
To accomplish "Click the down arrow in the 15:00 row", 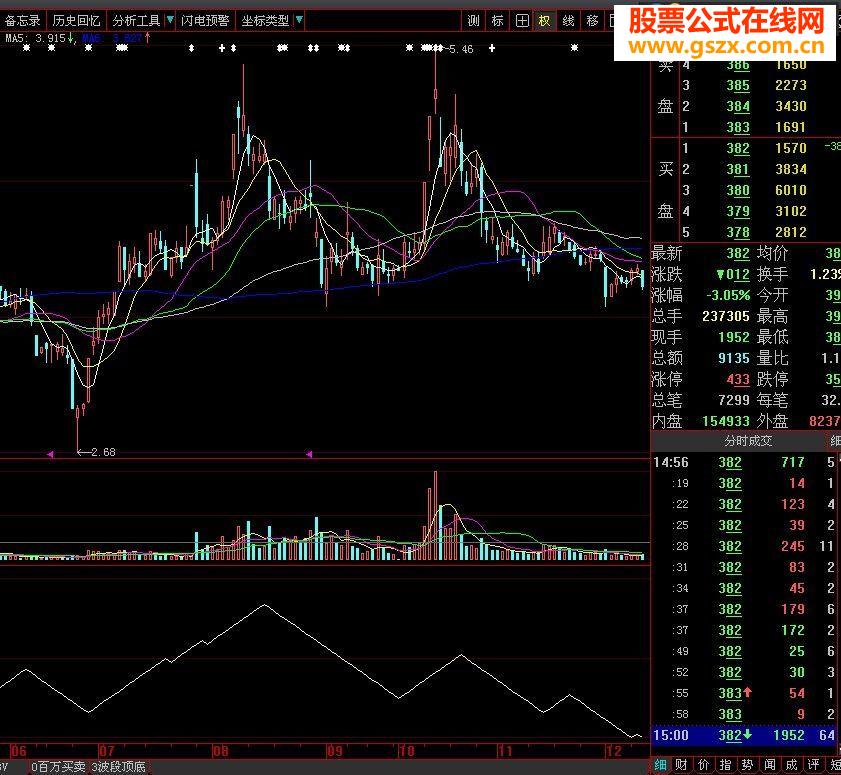I will [747, 734].
